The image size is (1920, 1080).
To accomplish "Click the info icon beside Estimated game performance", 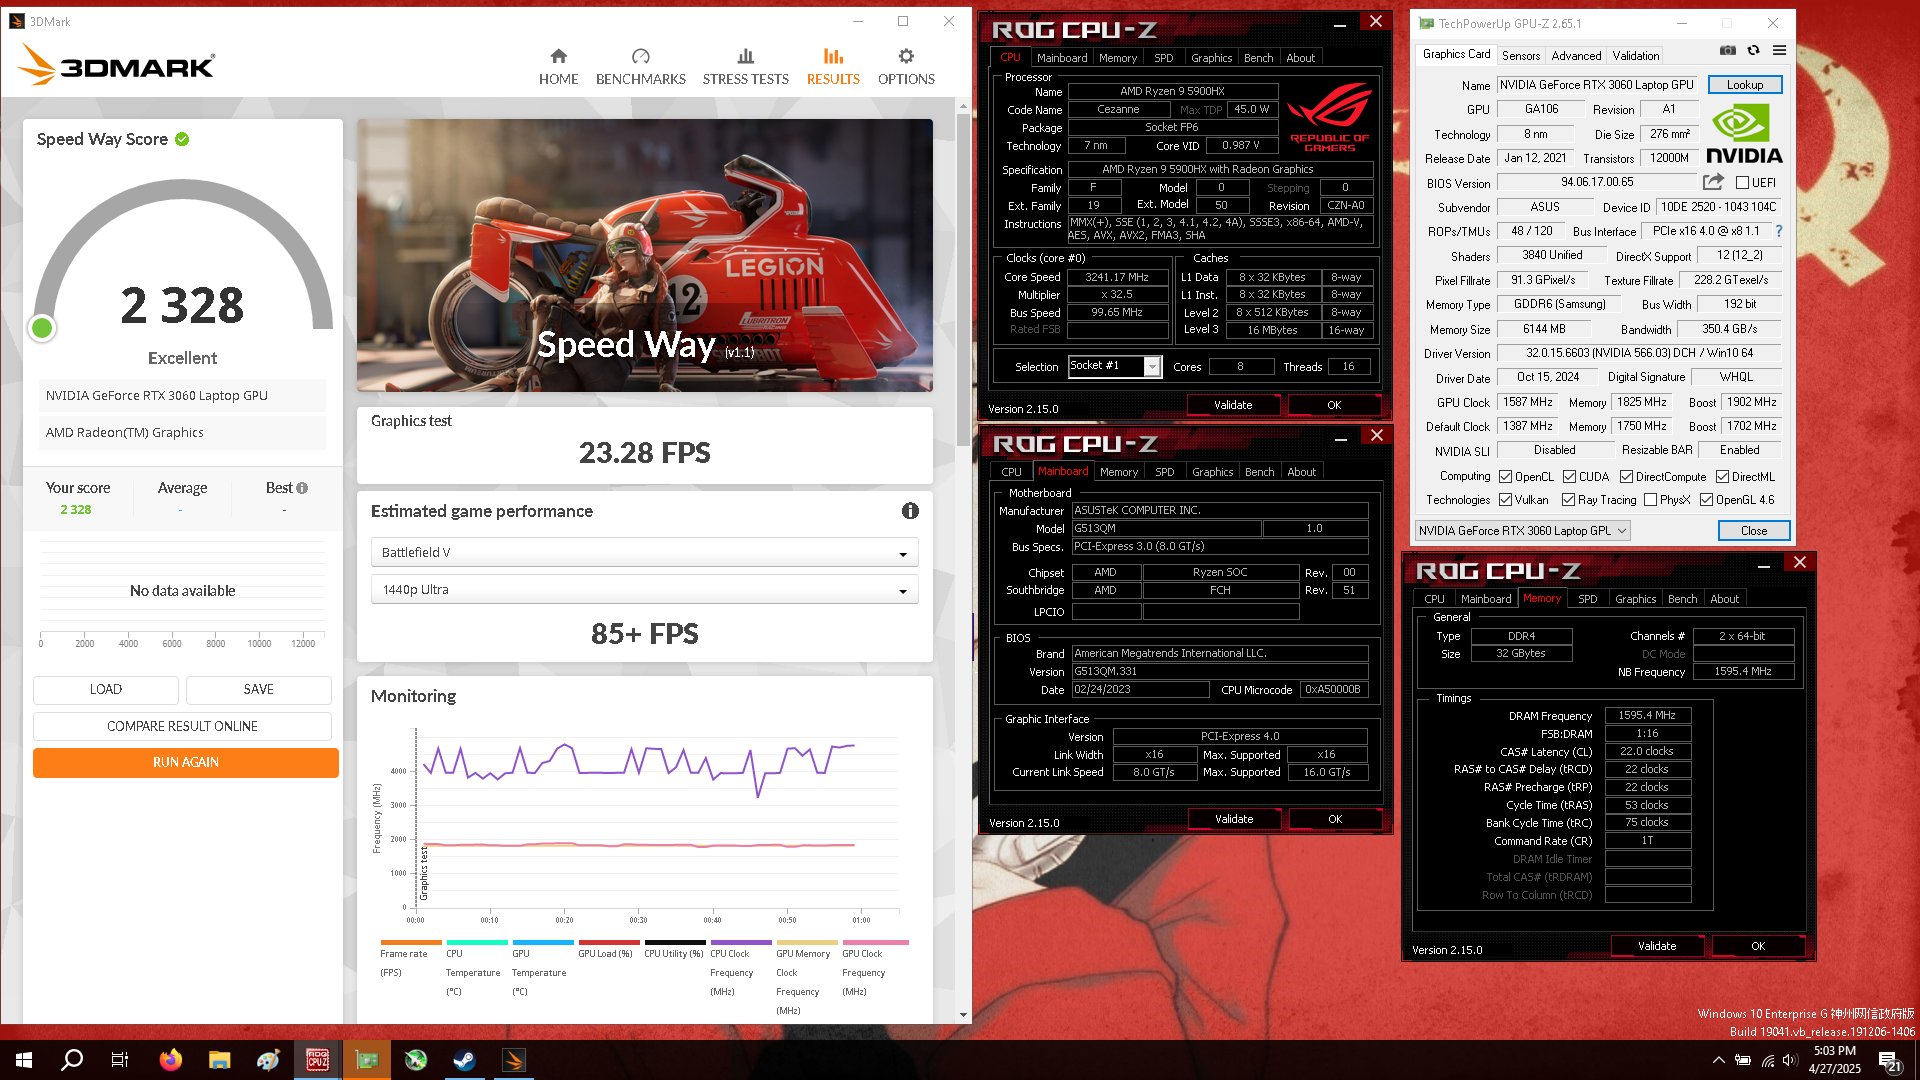I will pyautogui.click(x=910, y=511).
